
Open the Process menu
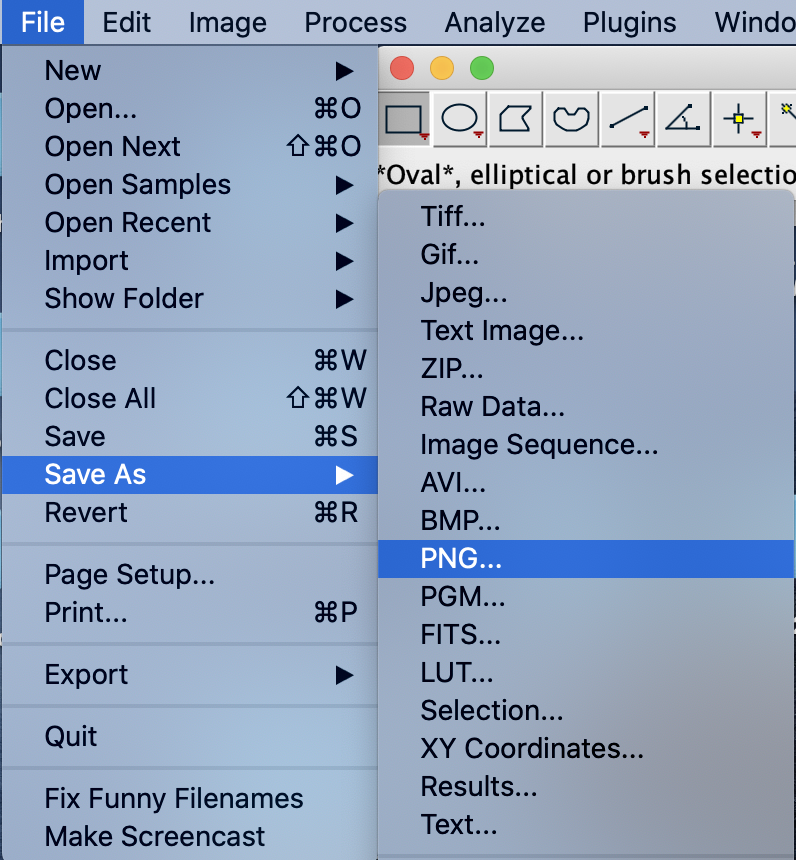tap(355, 22)
